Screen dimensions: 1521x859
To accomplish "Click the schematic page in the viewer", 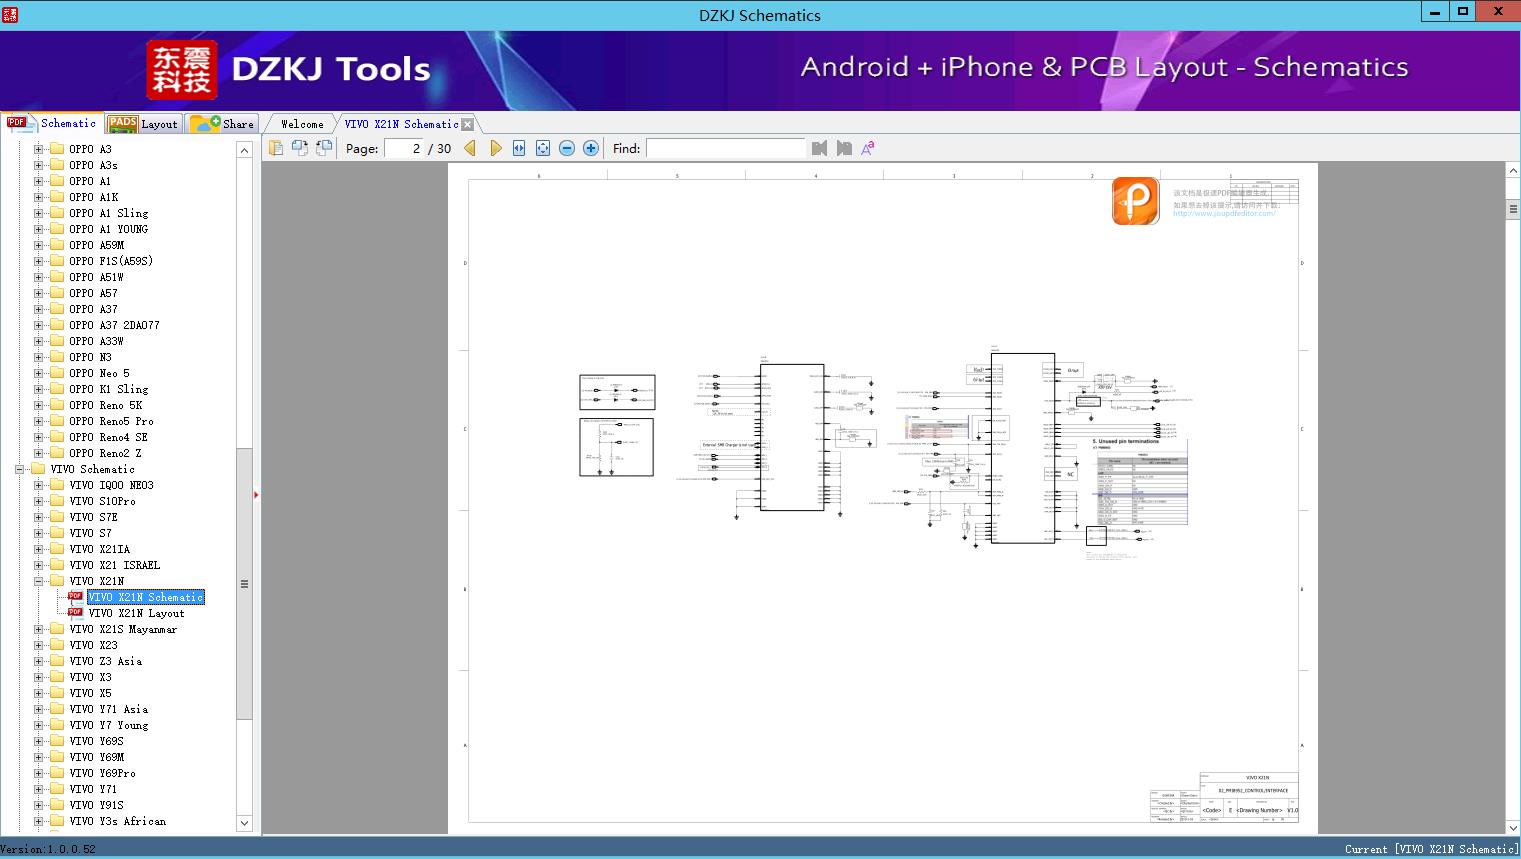I will (x=883, y=498).
